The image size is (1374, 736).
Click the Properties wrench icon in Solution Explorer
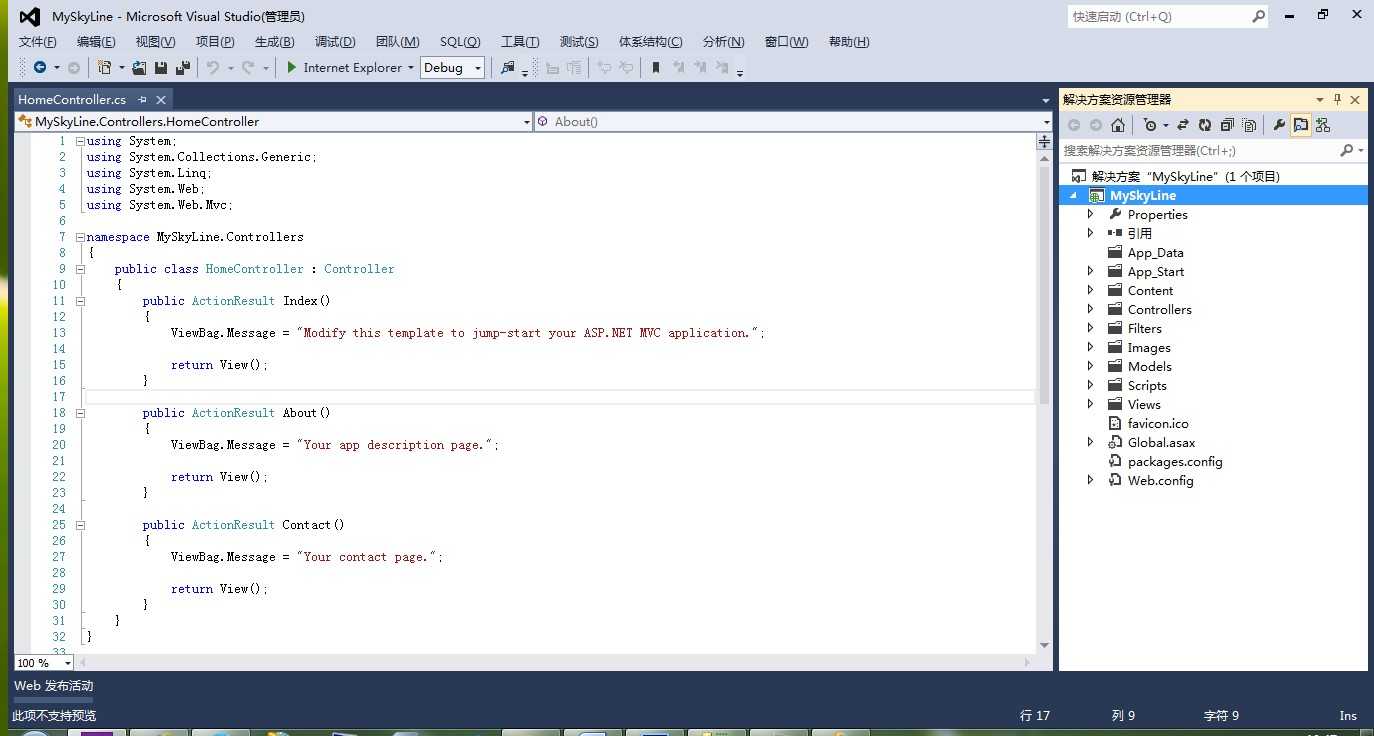(x=1279, y=125)
